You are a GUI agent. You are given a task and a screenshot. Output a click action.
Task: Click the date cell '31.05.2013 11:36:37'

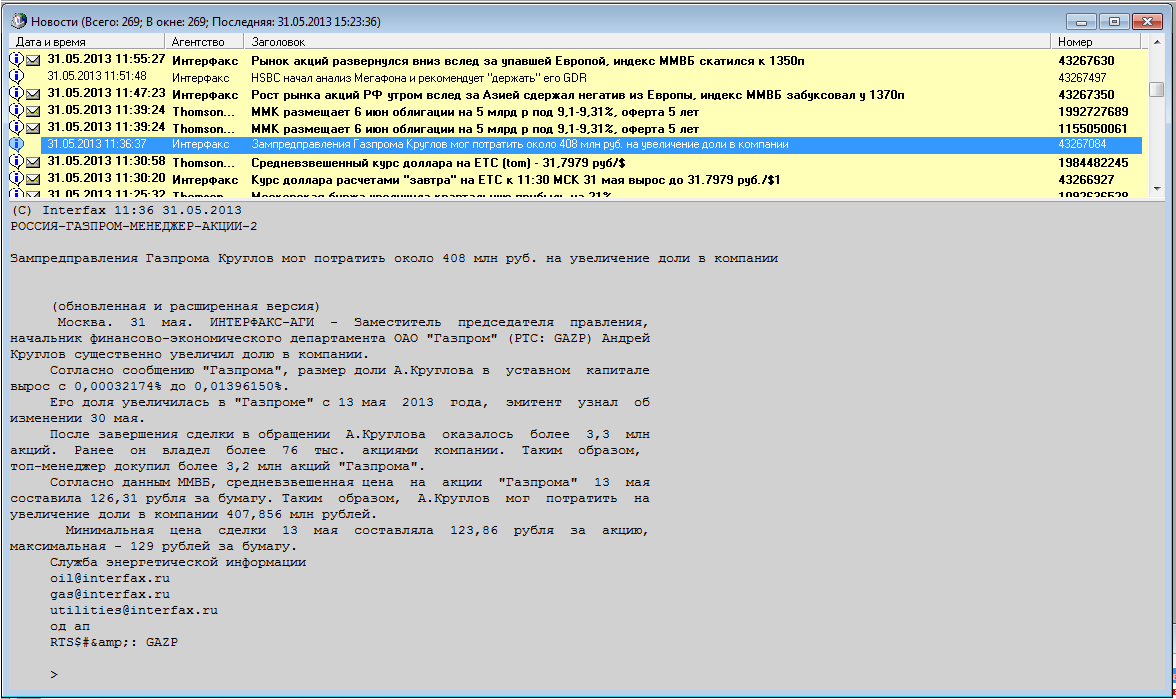(97, 144)
